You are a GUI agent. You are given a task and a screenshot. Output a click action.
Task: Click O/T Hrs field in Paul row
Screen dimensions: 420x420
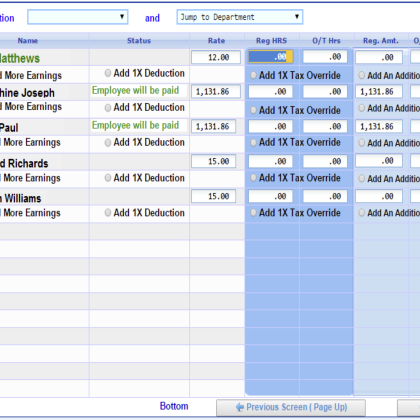[325, 126]
